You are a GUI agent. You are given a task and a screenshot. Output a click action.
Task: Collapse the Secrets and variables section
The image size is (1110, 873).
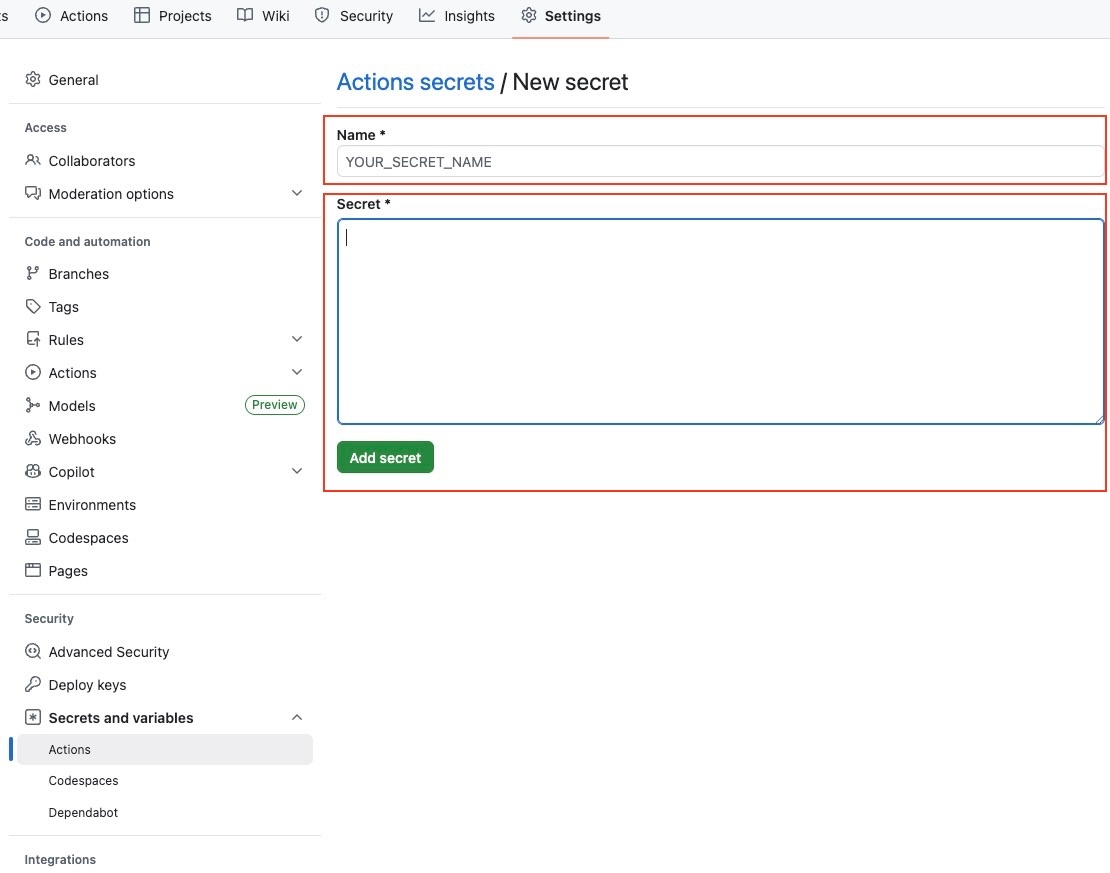click(x=297, y=717)
